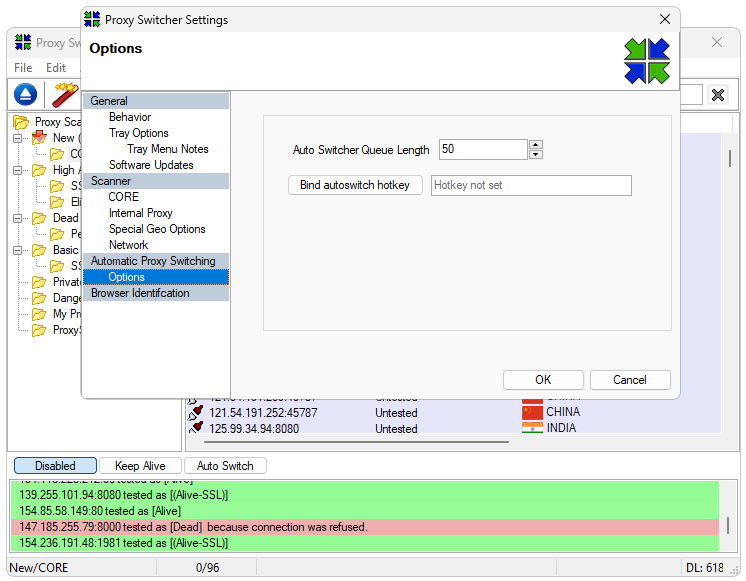Screen dimensions: 746x581
Task: Collapse the Basic tree node
Action: (x=18, y=250)
